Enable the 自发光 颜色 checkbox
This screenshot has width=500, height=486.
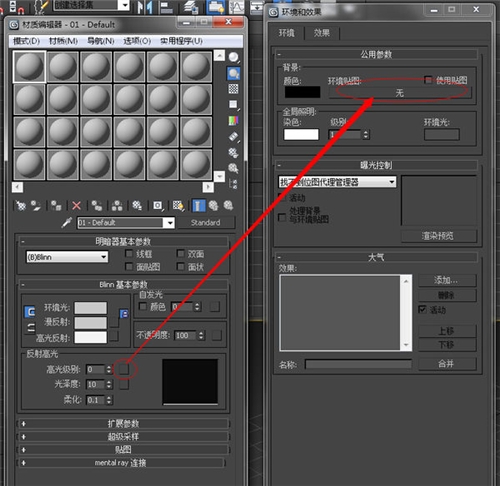point(143,306)
